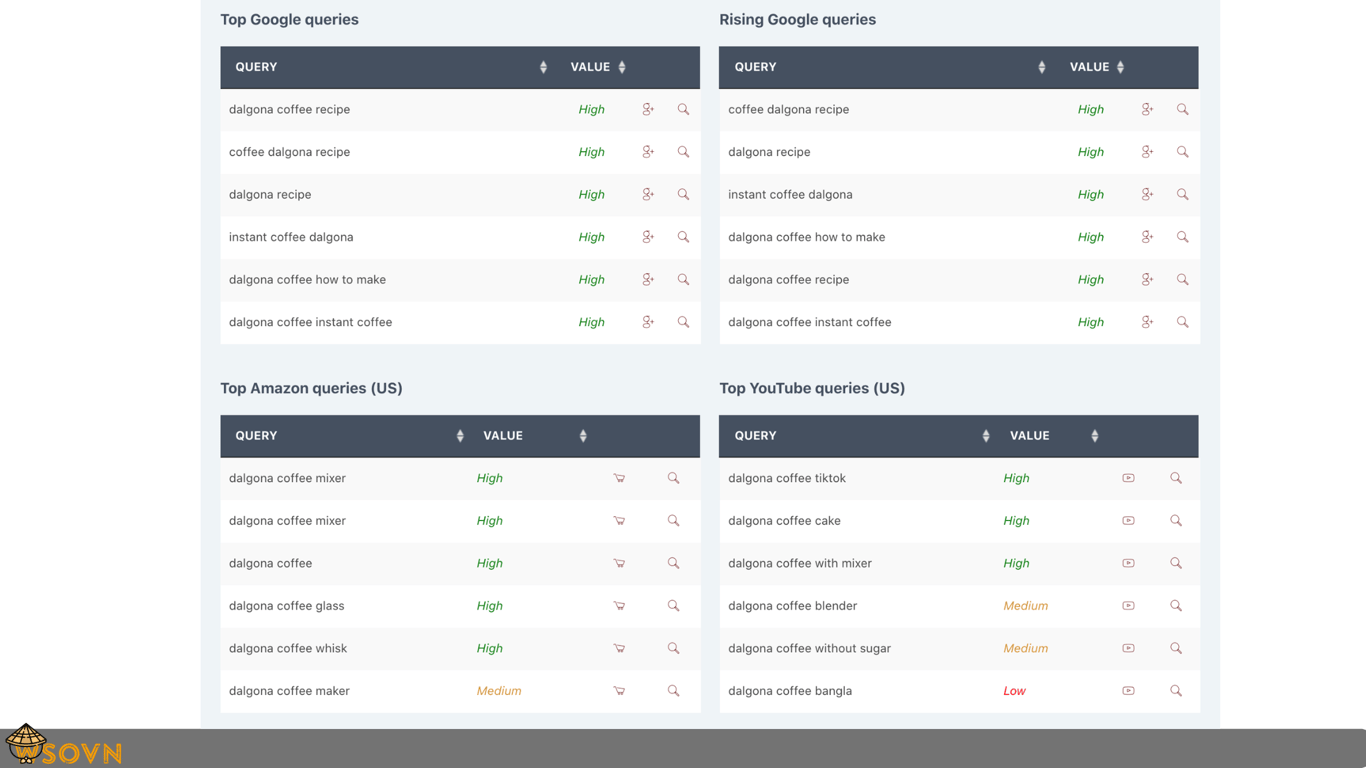This screenshot has height=768, width=1366.
Task: Google icon for 'dalgona coffee how to make', Top Google table
Action: point(648,279)
